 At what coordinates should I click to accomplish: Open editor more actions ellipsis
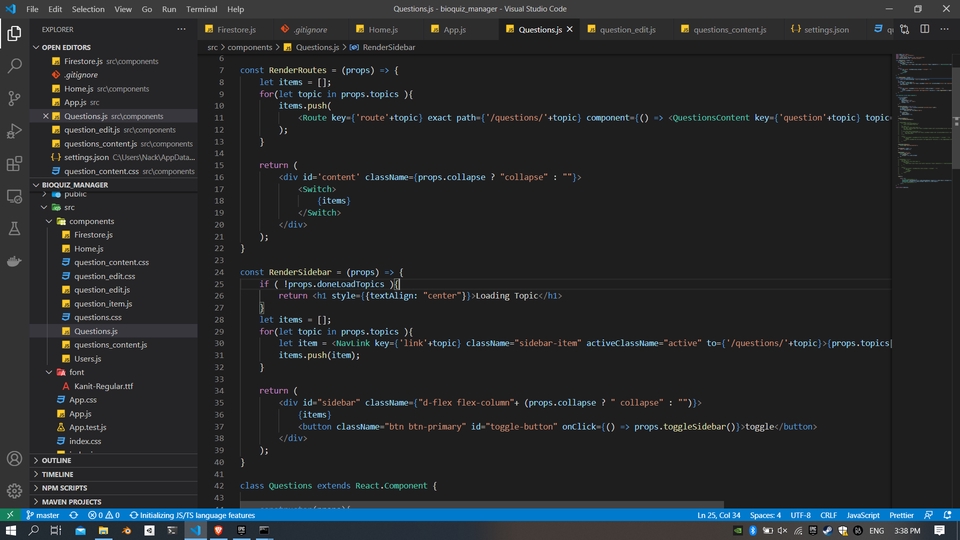pos(944,29)
